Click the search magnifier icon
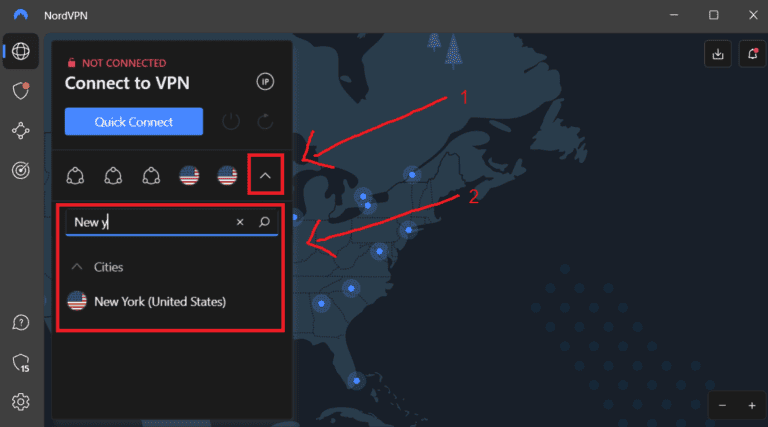The width and height of the screenshot is (768, 427). pos(264,222)
